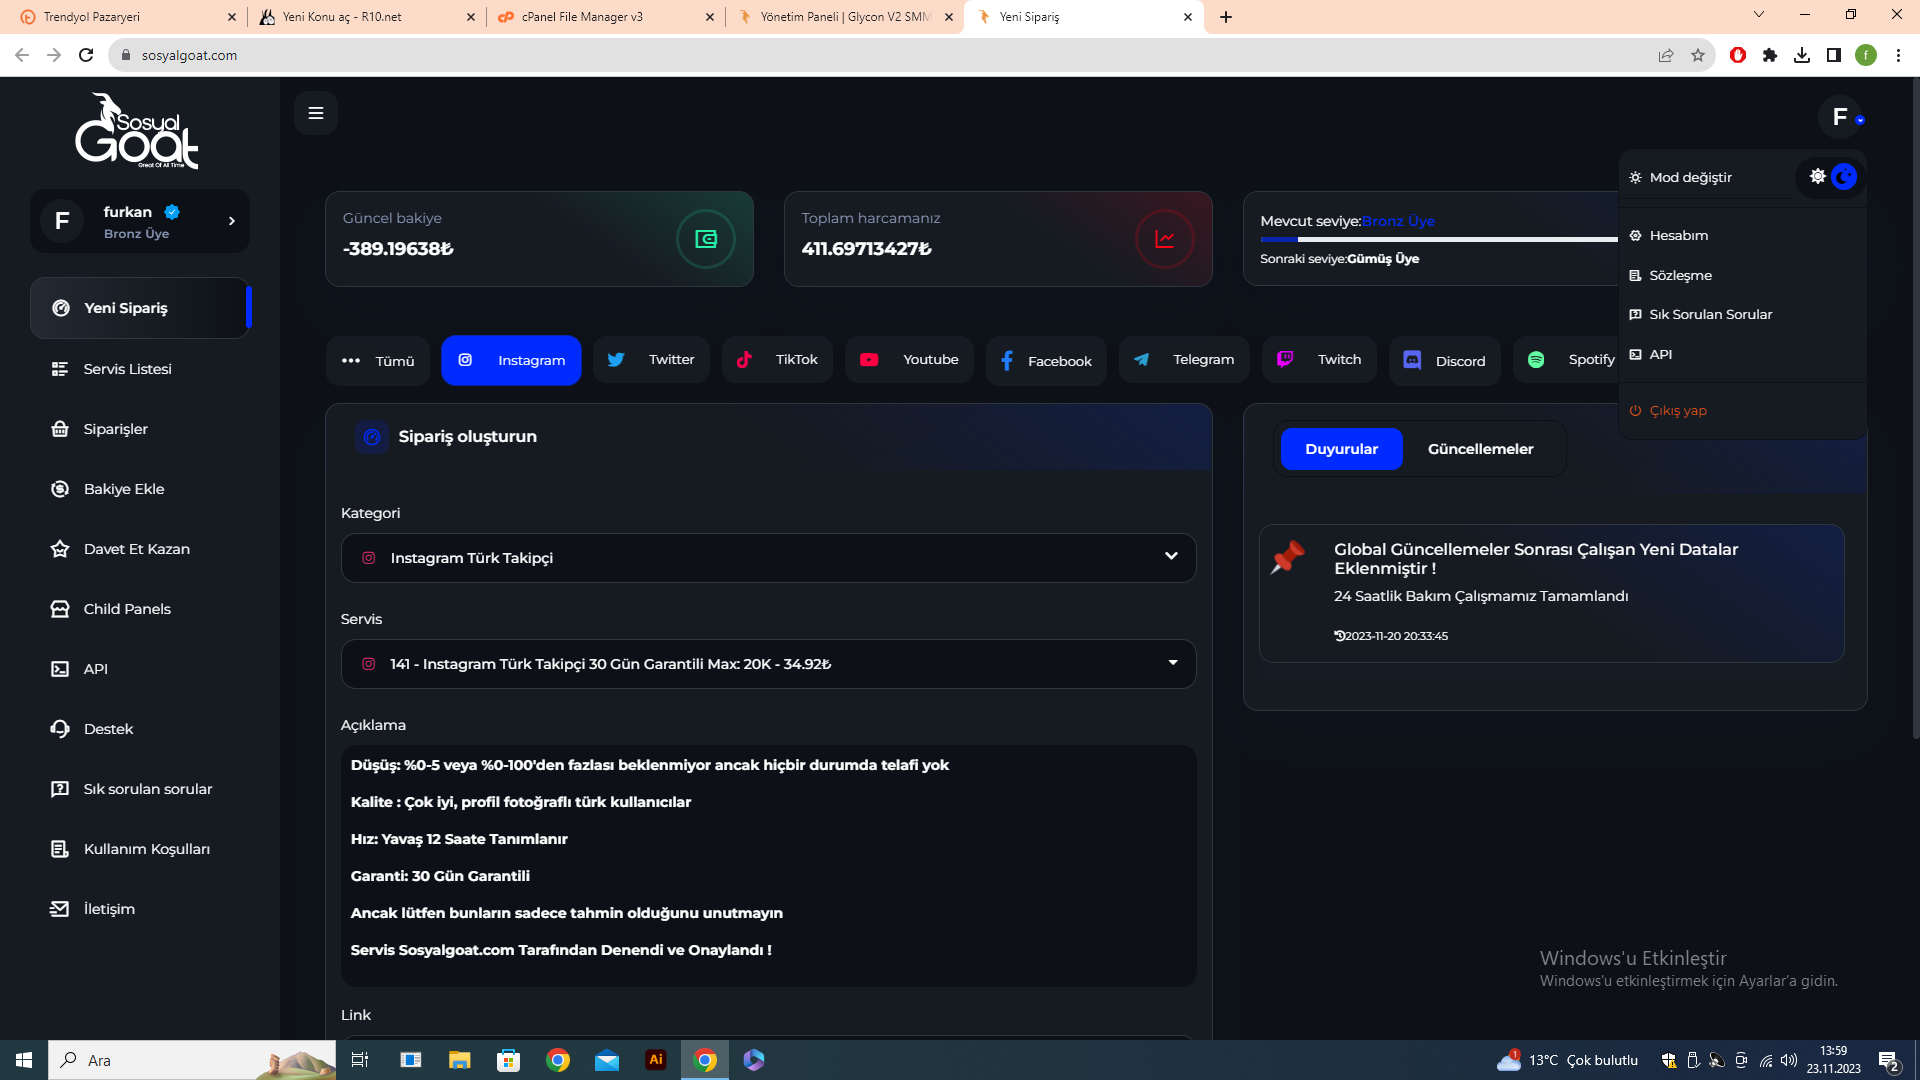Open the Opera extension icon in toolbar

point(1738,55)
